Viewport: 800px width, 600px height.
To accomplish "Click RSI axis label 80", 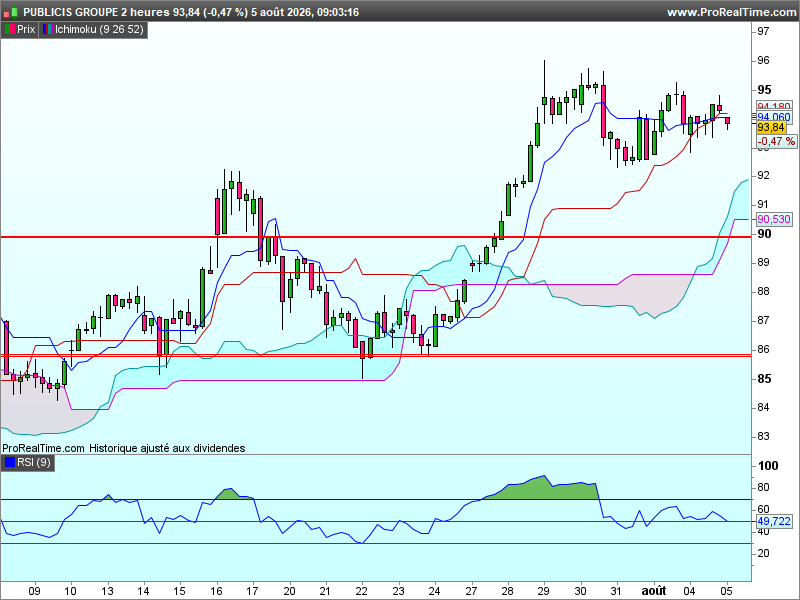I will [763, 487].
